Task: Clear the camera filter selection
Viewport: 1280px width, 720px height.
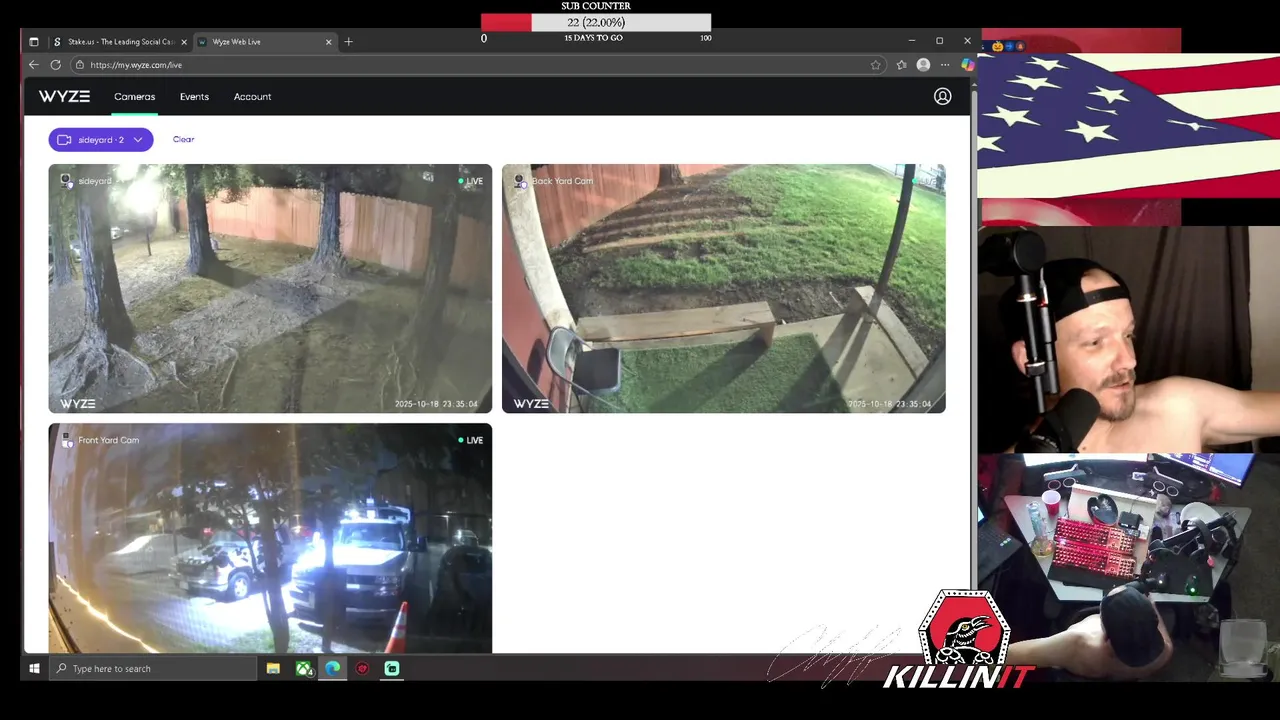Action: coord(183,140)
